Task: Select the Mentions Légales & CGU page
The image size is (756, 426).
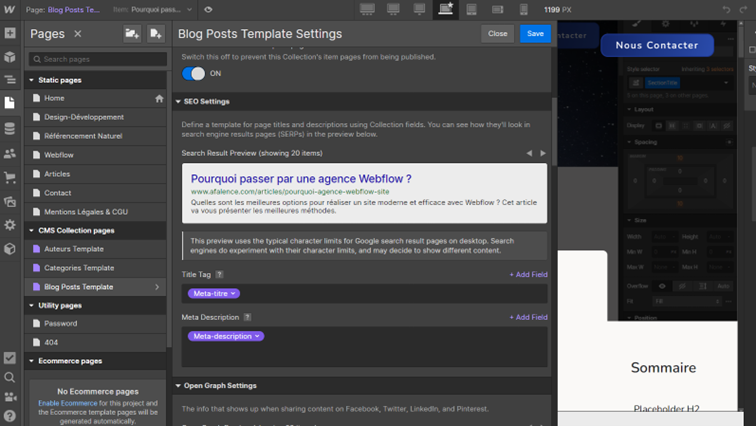Action: (95, 212)
